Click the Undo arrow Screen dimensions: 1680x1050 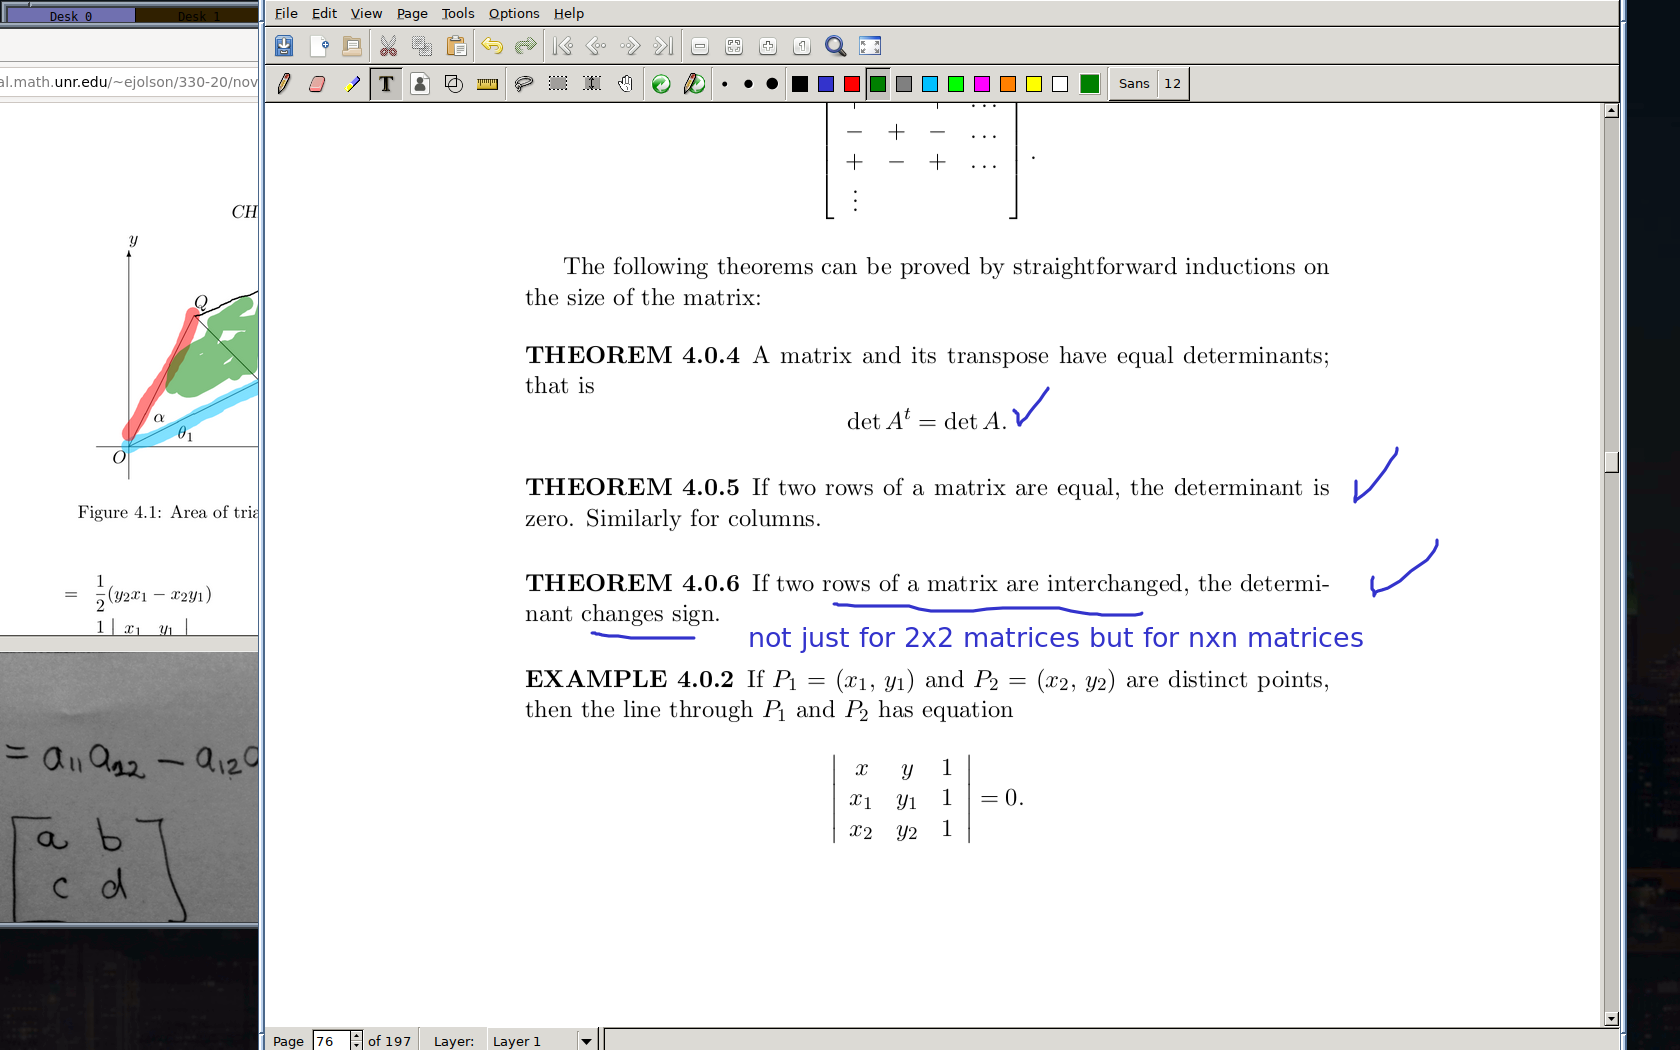491,46
